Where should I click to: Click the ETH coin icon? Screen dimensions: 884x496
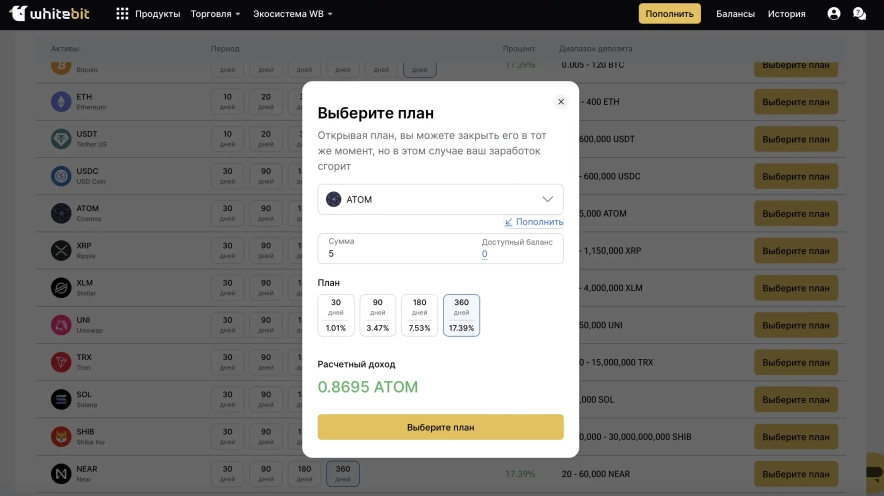tap(59, 102)
